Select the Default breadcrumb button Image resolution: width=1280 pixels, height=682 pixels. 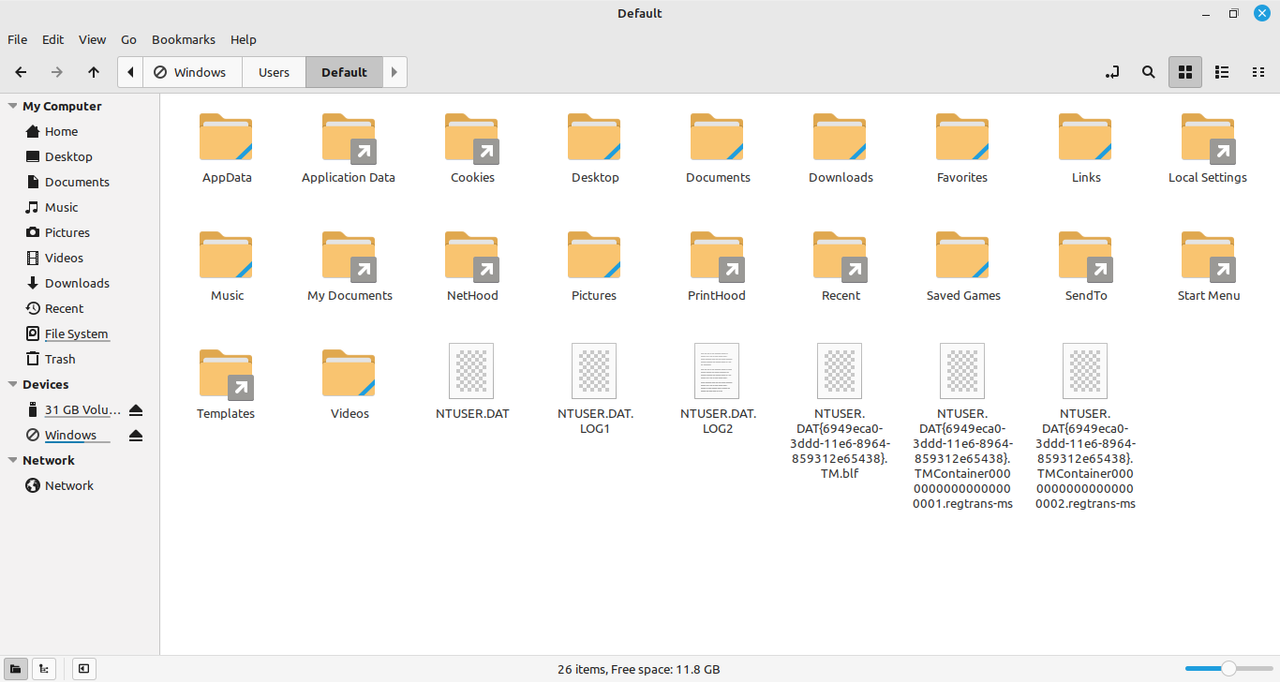[x=344, y=72]
